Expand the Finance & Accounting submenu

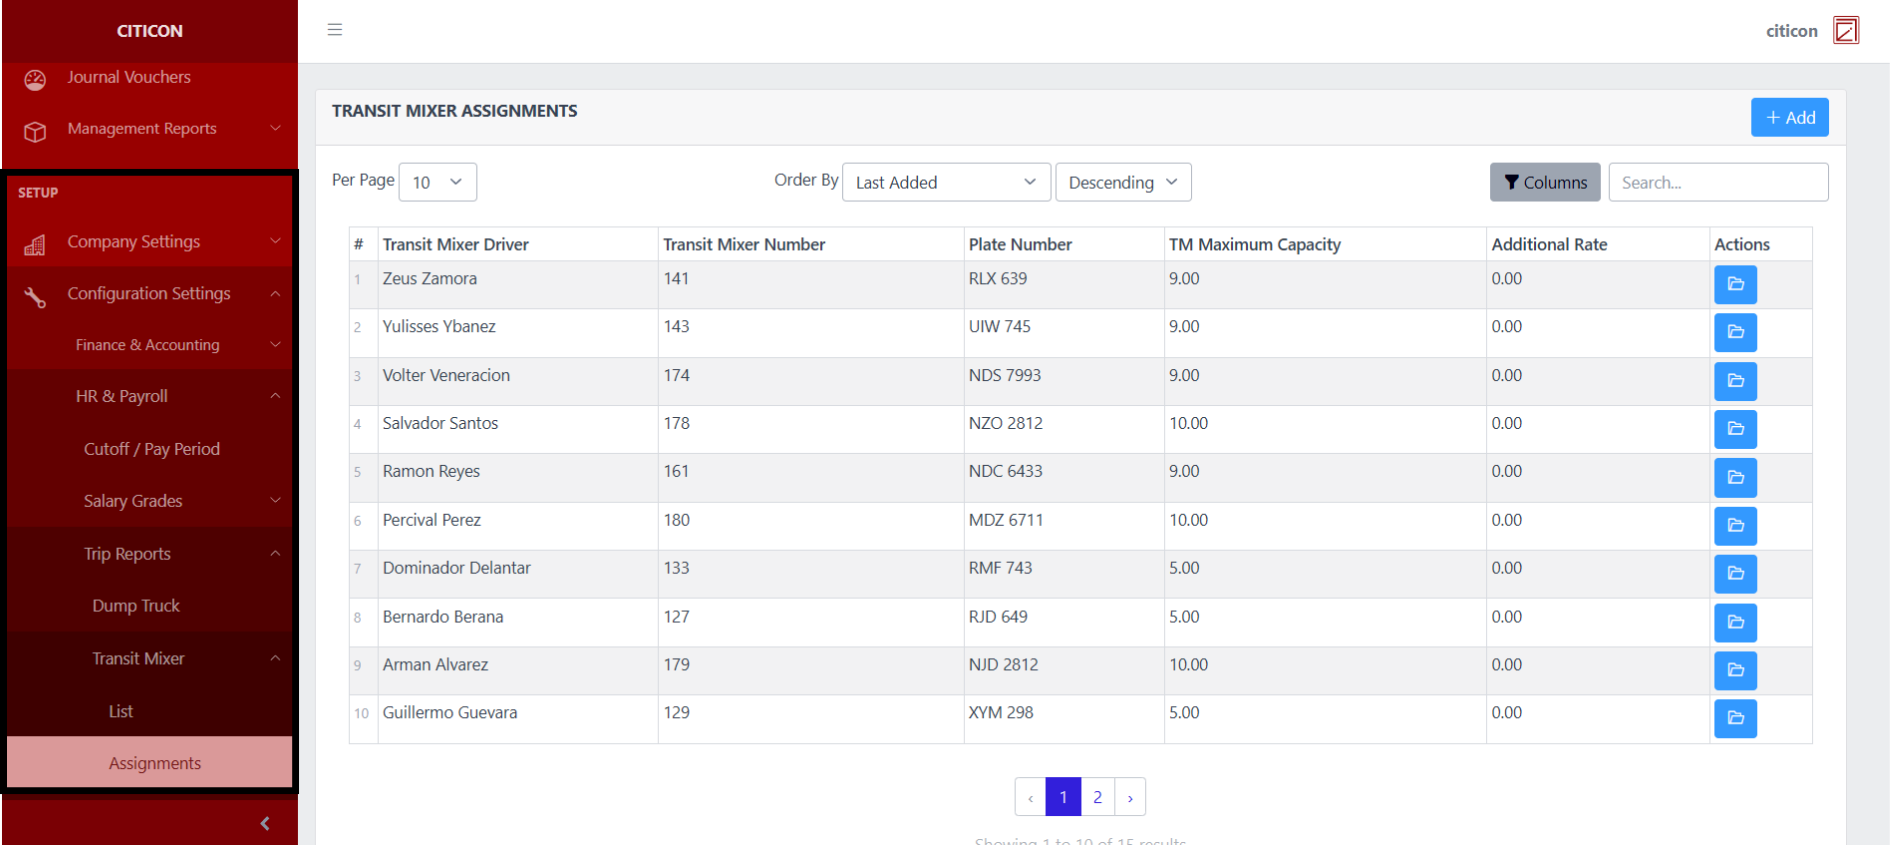[x=275, y=344]
